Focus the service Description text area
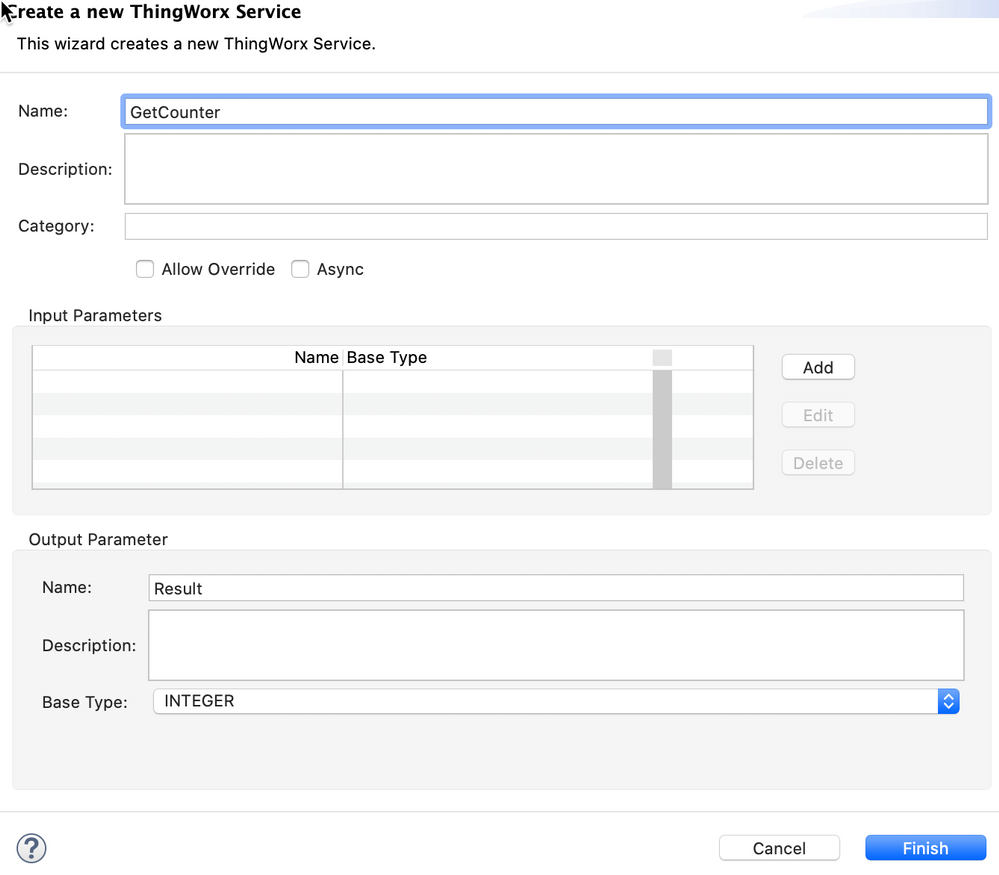Screen dimensions: 999x875 click(x=556, y=169)
